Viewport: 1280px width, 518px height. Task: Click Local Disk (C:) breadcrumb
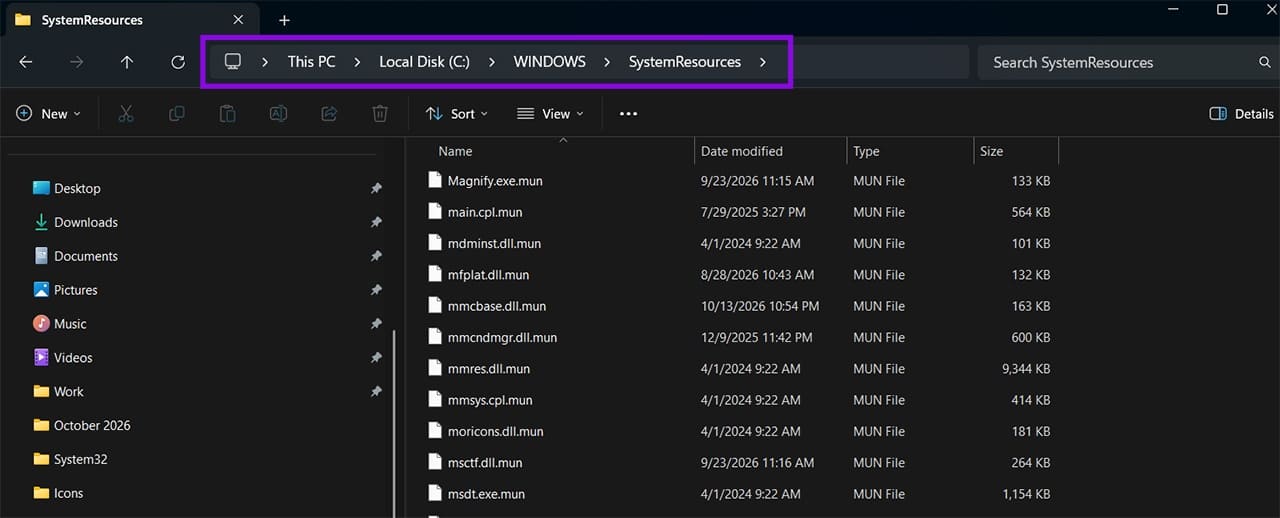[424, 62]
